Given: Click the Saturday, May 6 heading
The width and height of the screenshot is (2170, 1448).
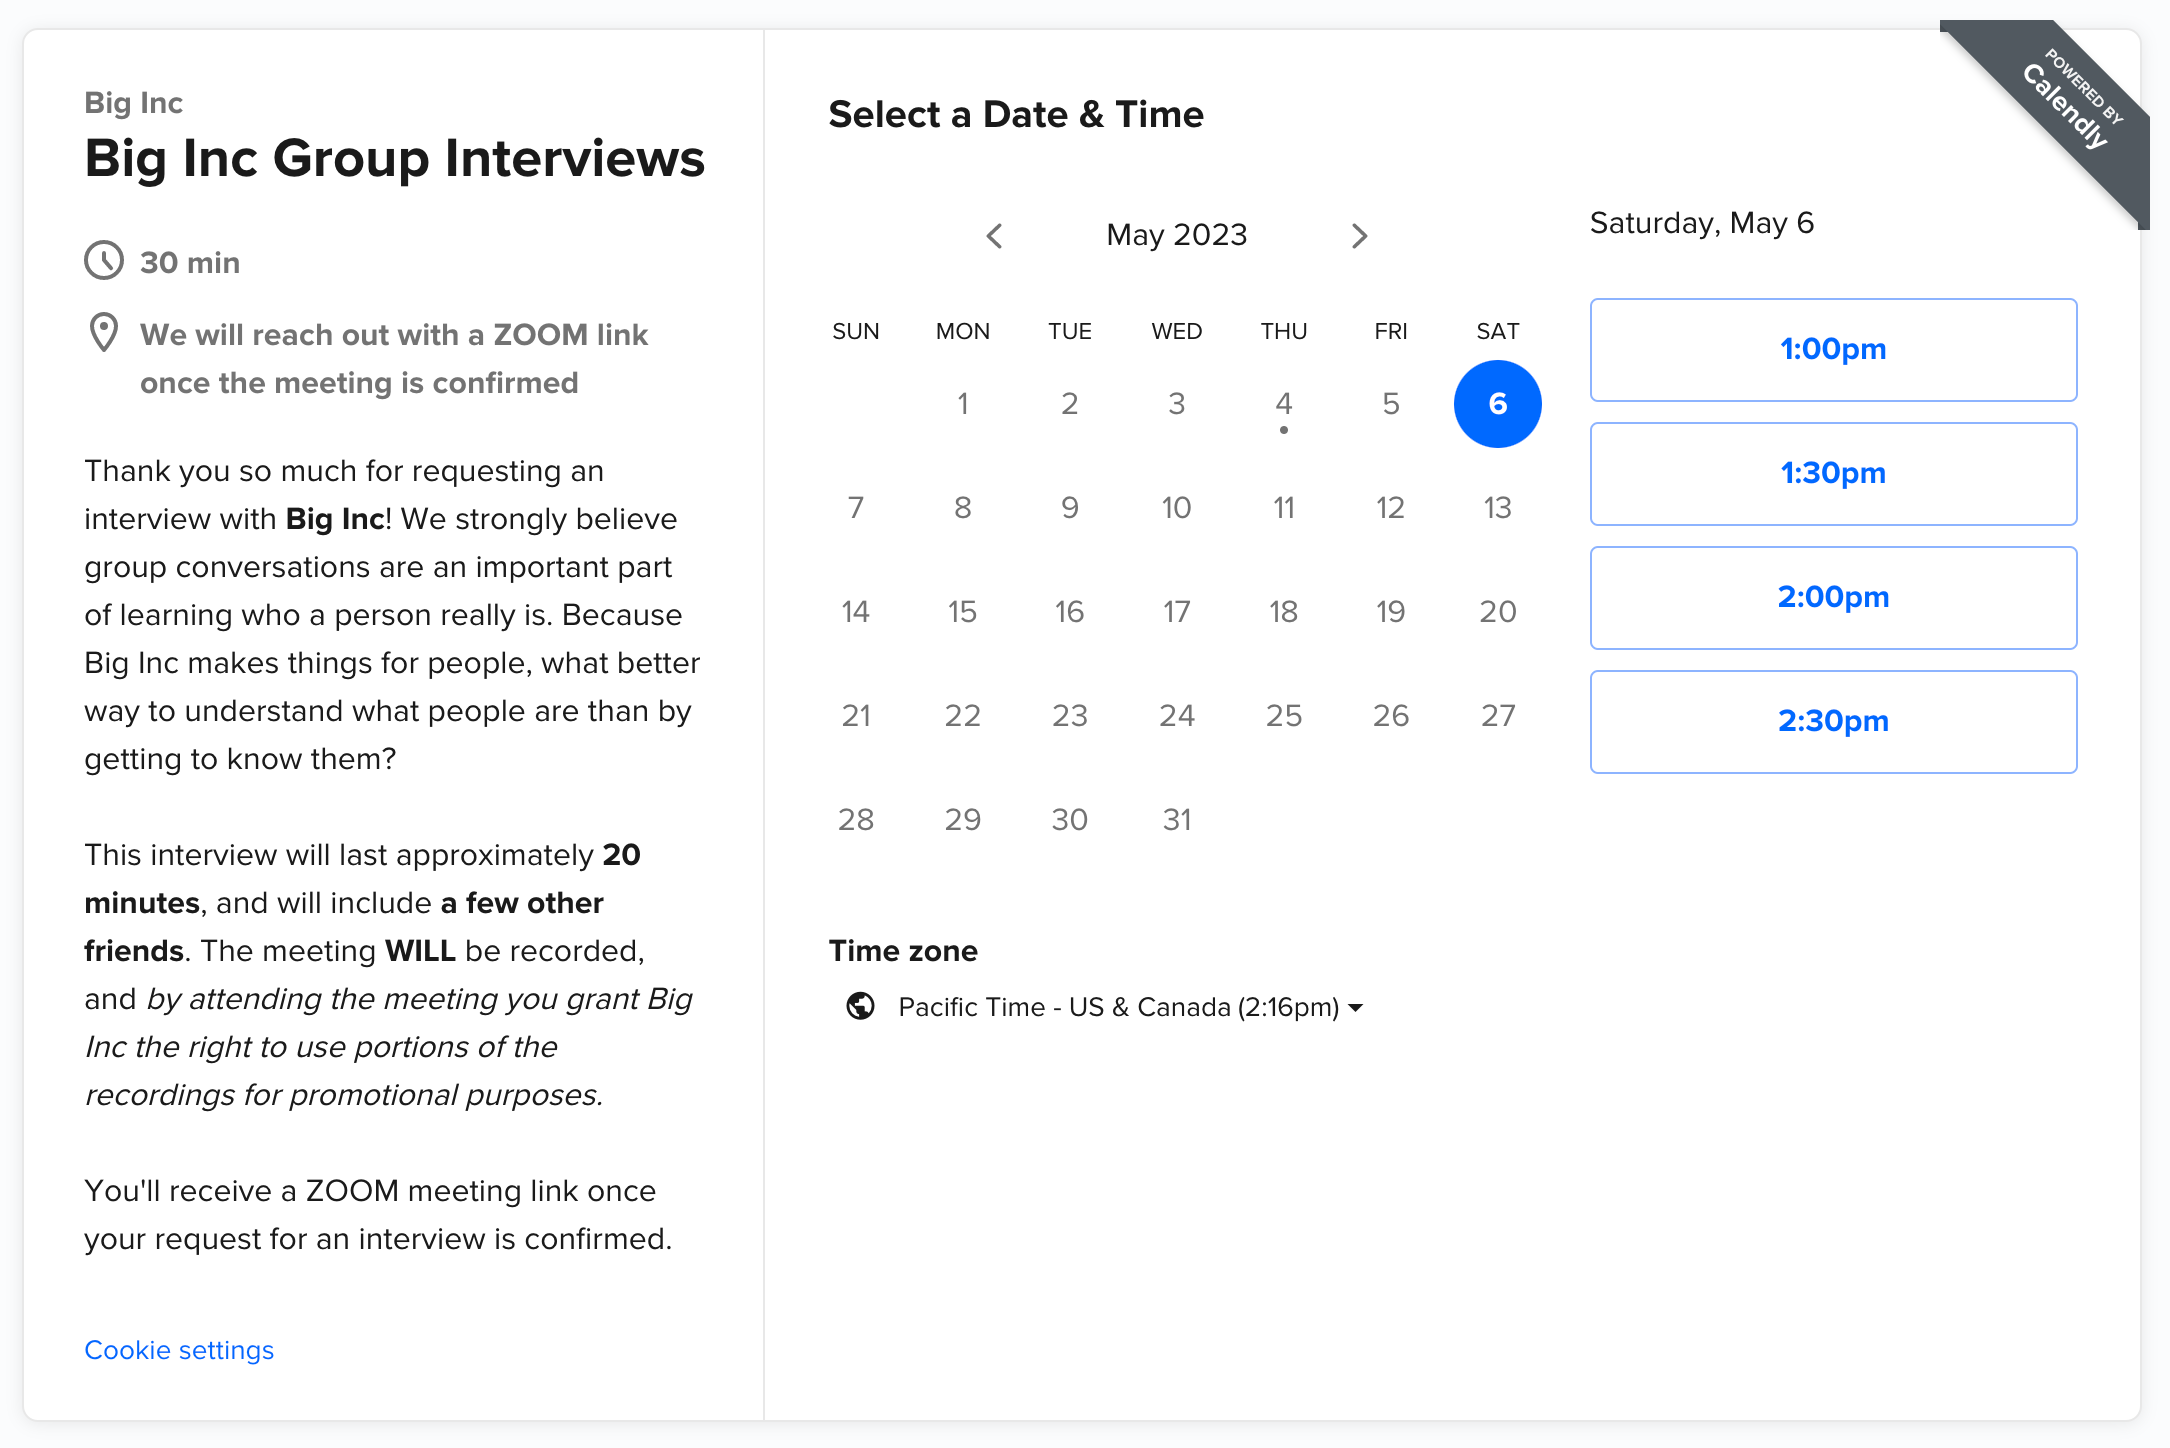Looking at the screenshot, I should pyautogui.click(x=1701, y=223).
